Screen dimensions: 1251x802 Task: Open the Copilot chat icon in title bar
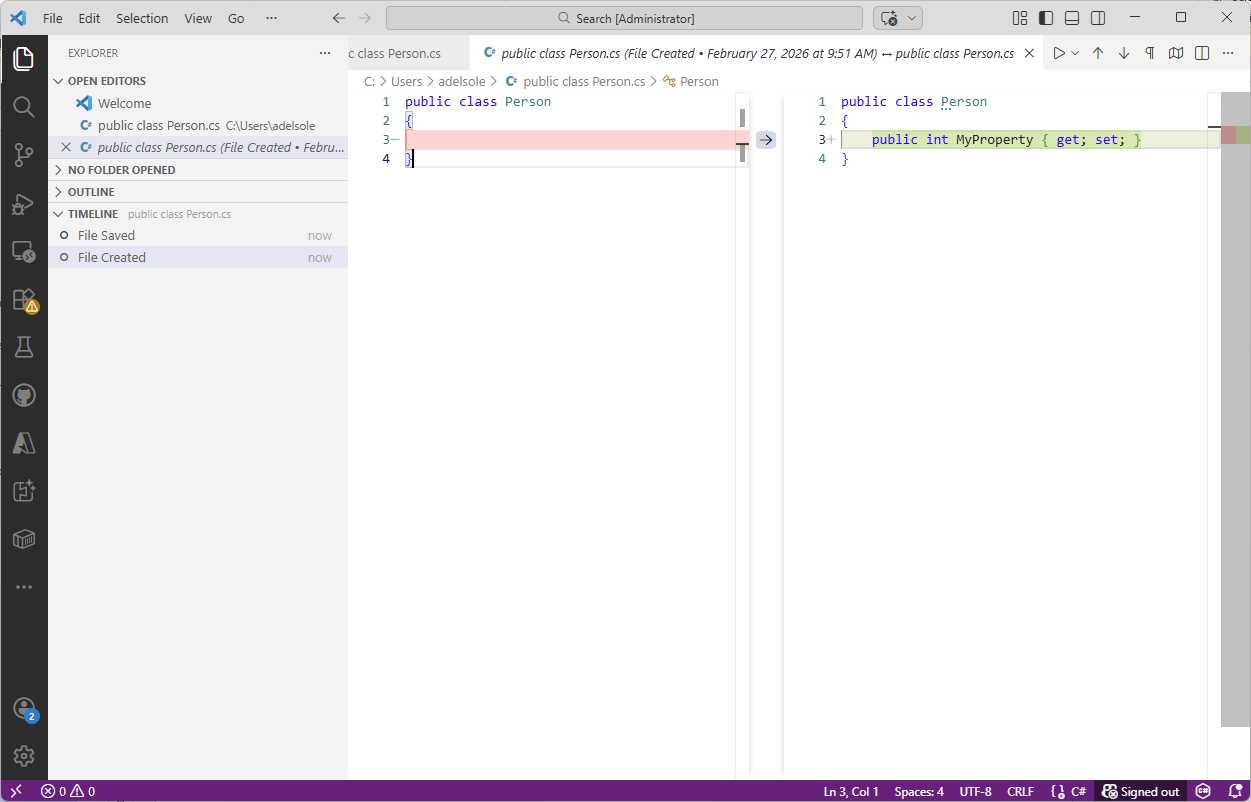tap(890, 18)
